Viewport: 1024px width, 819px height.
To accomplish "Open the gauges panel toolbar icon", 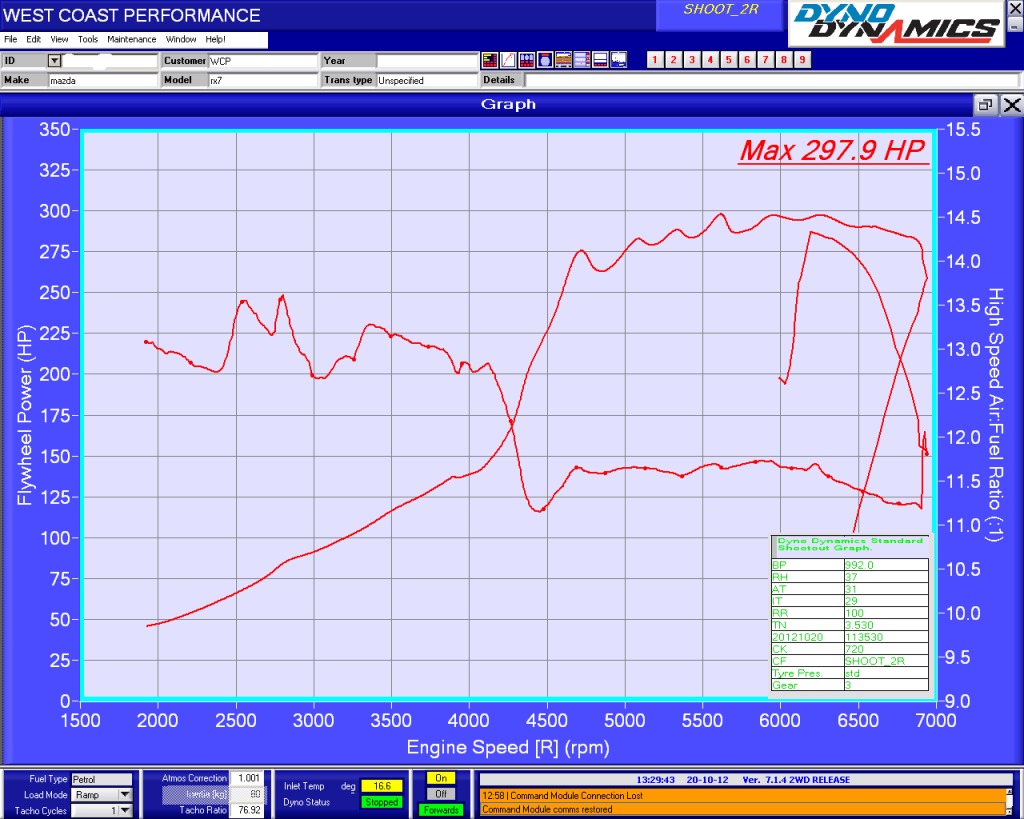I will tap(526, 60).
